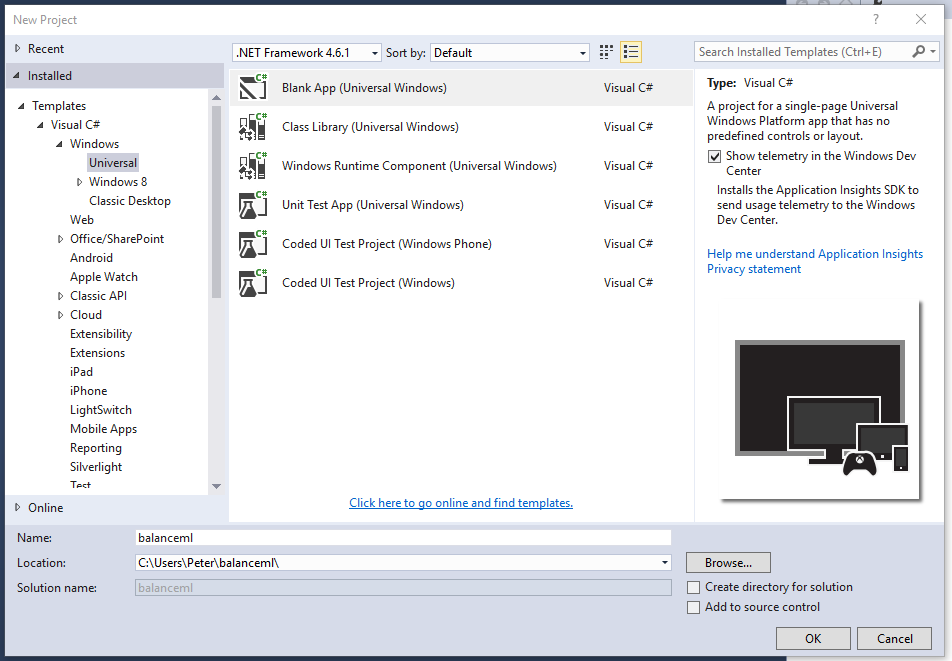Select Class Library (Universal Windows) text
Image resolution: width=952 pixels, height=661 pixels.
370,127
